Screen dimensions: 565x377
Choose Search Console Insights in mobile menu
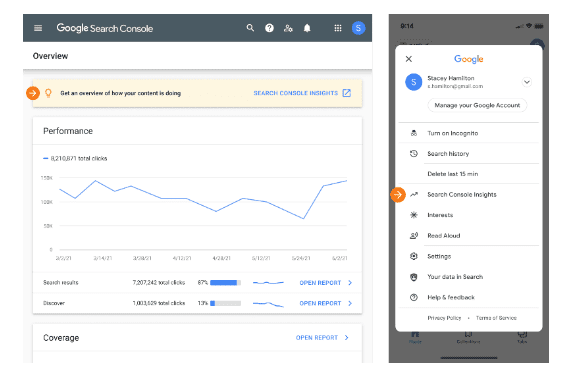[468, 195]
